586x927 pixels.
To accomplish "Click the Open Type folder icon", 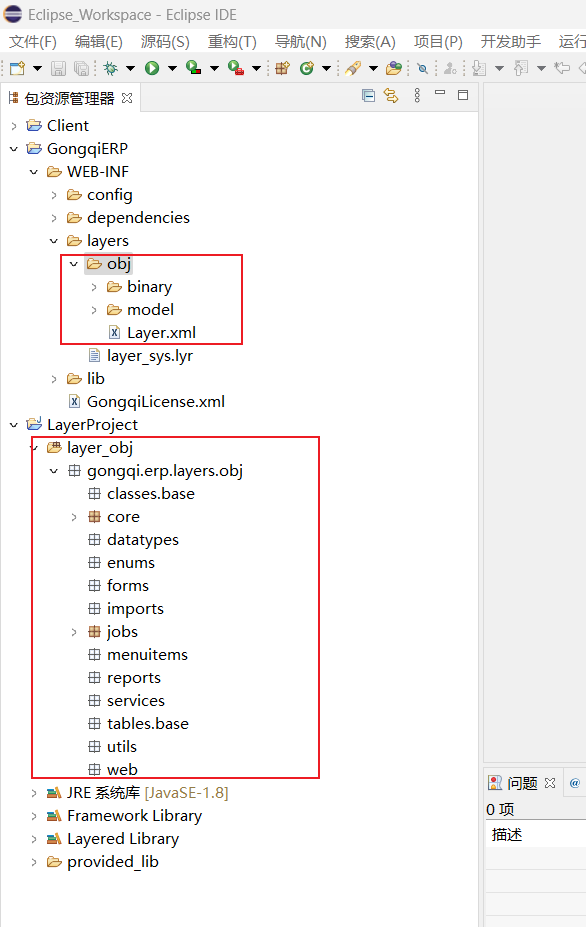I will 394,68.
